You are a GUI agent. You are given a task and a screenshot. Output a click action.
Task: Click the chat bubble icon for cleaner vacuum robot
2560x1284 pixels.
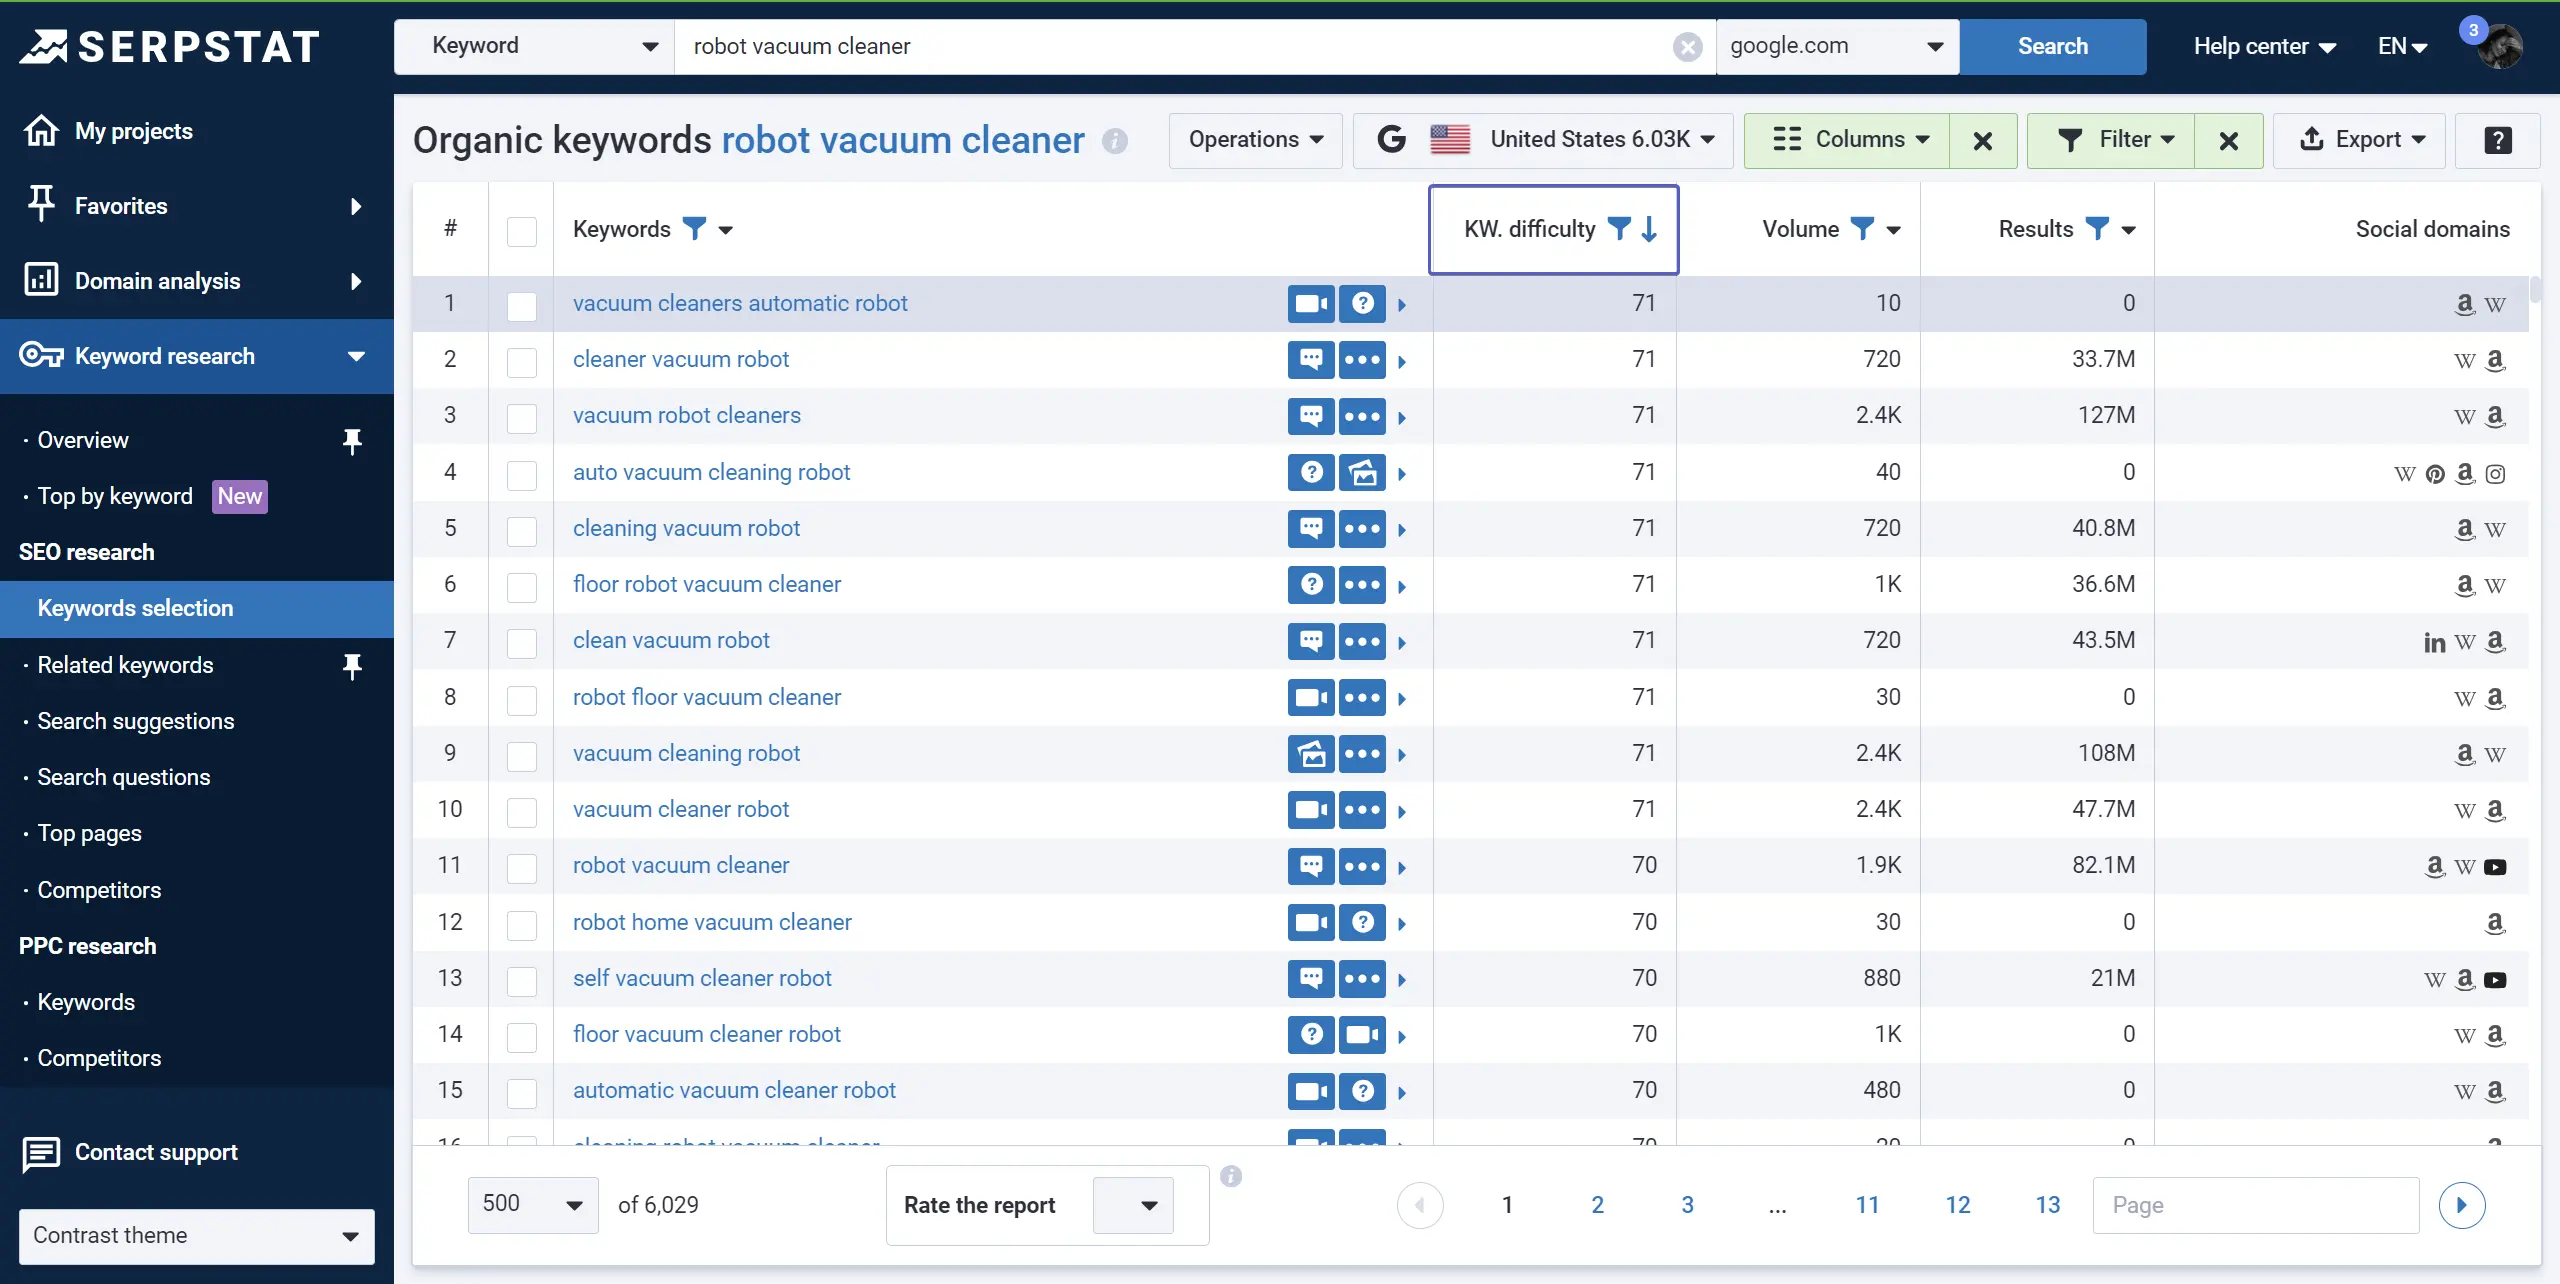(x=1311, y=359)
